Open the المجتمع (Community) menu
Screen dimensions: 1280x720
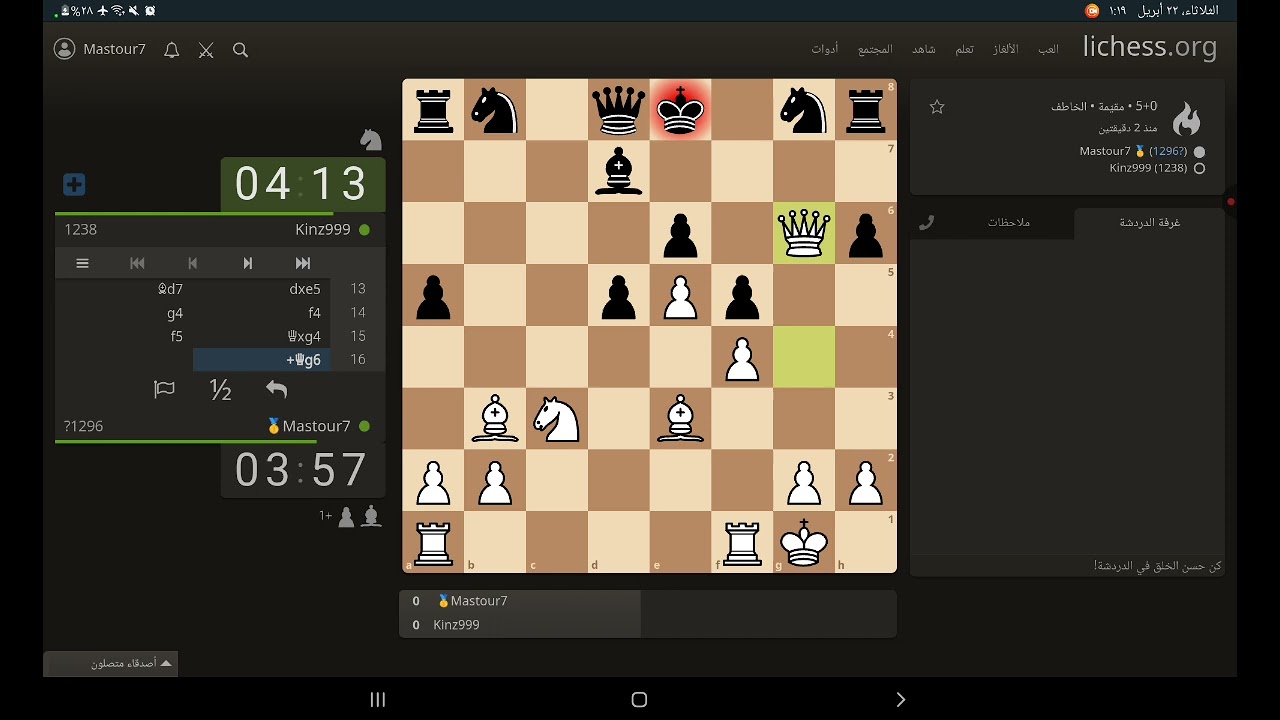click(x=874, y=49)
